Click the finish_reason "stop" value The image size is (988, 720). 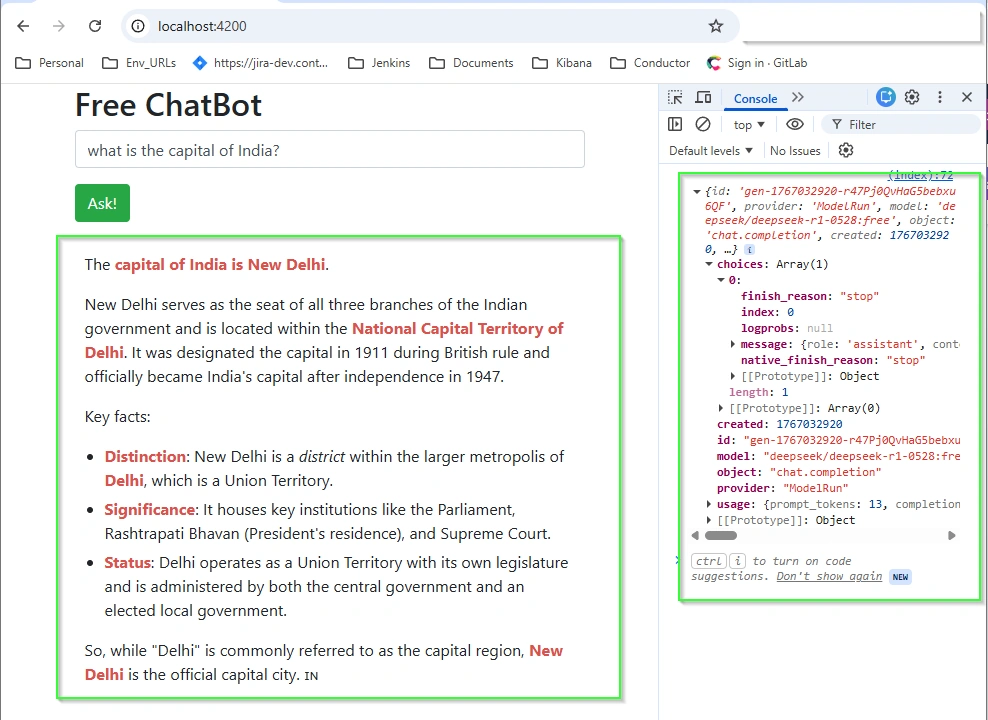click(859, 296)
